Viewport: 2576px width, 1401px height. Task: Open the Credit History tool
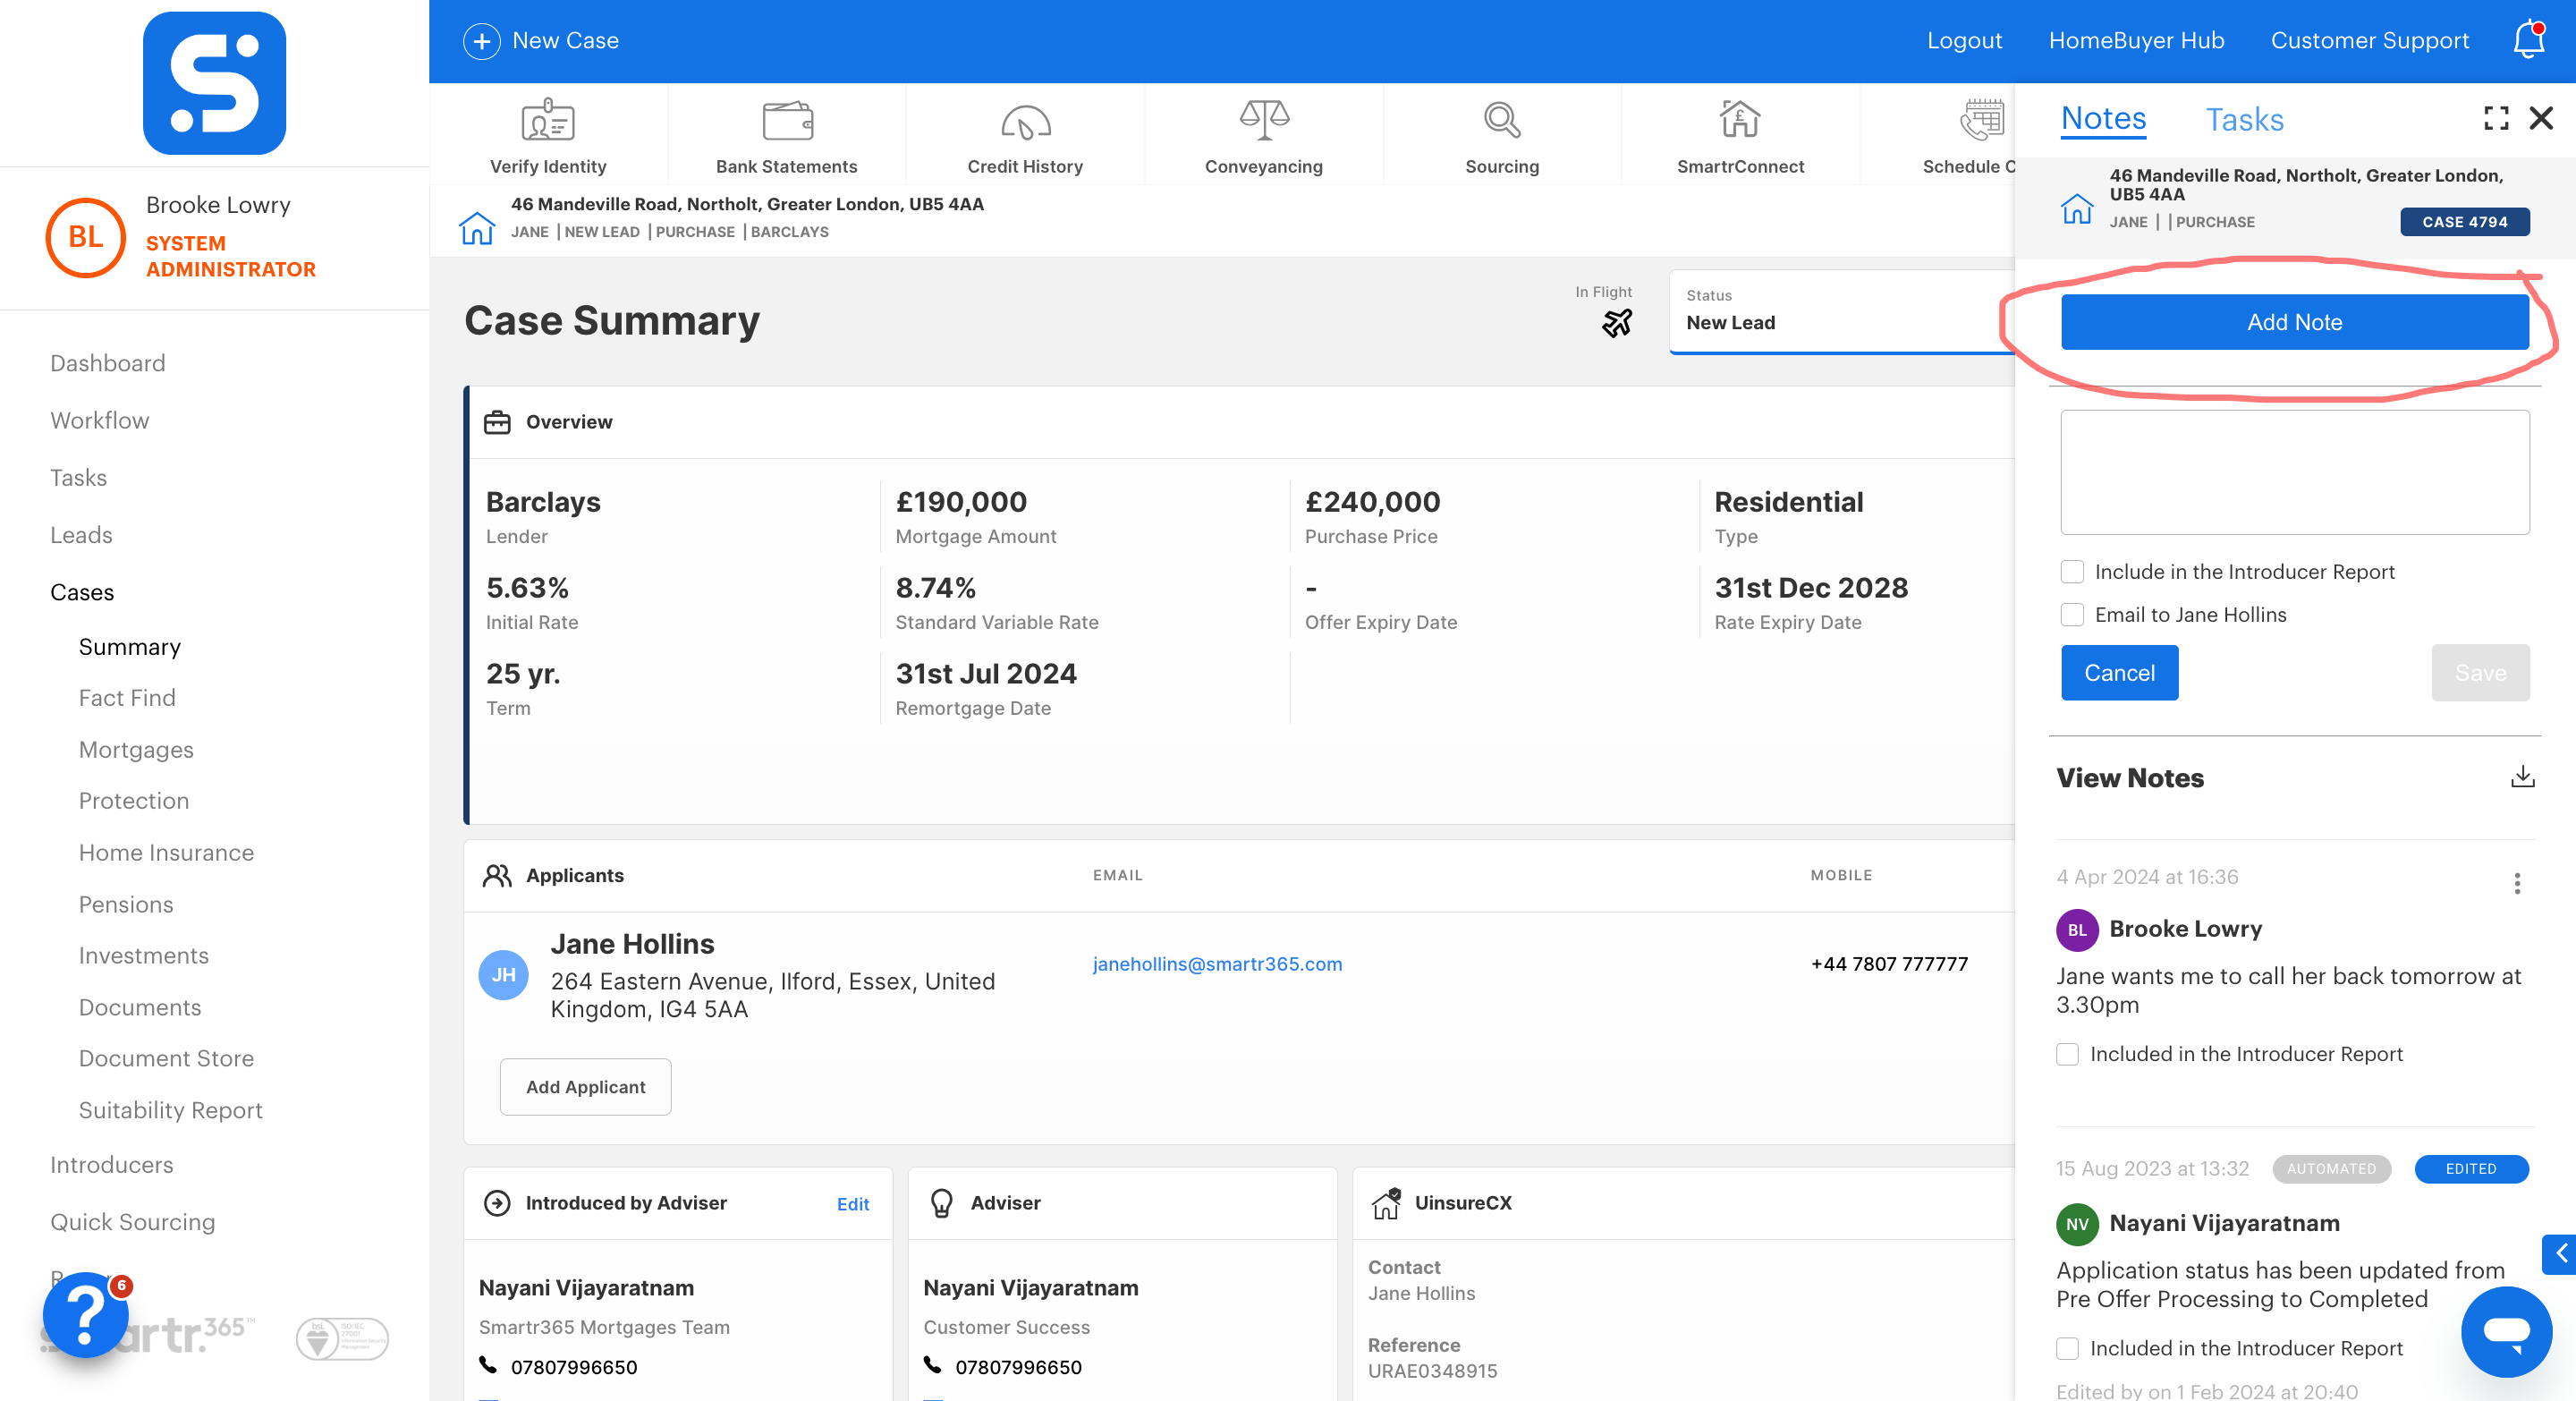coord(1025,136)
